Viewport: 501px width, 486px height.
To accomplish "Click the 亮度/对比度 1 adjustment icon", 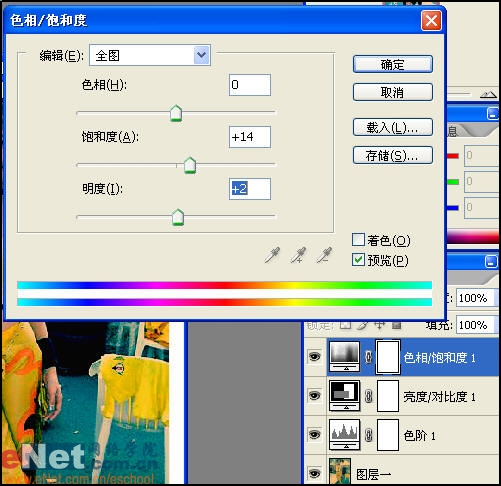I will coord(345,396).
